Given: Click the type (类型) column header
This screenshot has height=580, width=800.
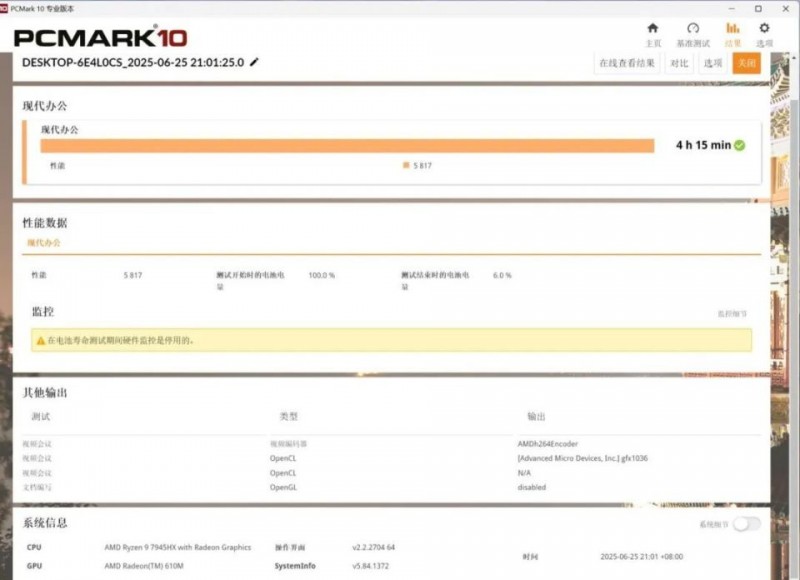Looking at the screenshot, I should [289, 416].
